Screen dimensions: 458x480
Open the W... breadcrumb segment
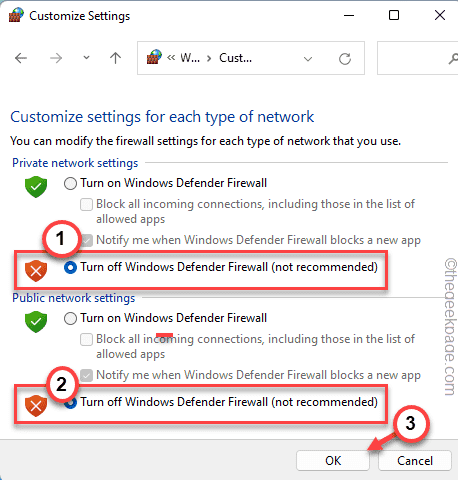tap(190, 58)
